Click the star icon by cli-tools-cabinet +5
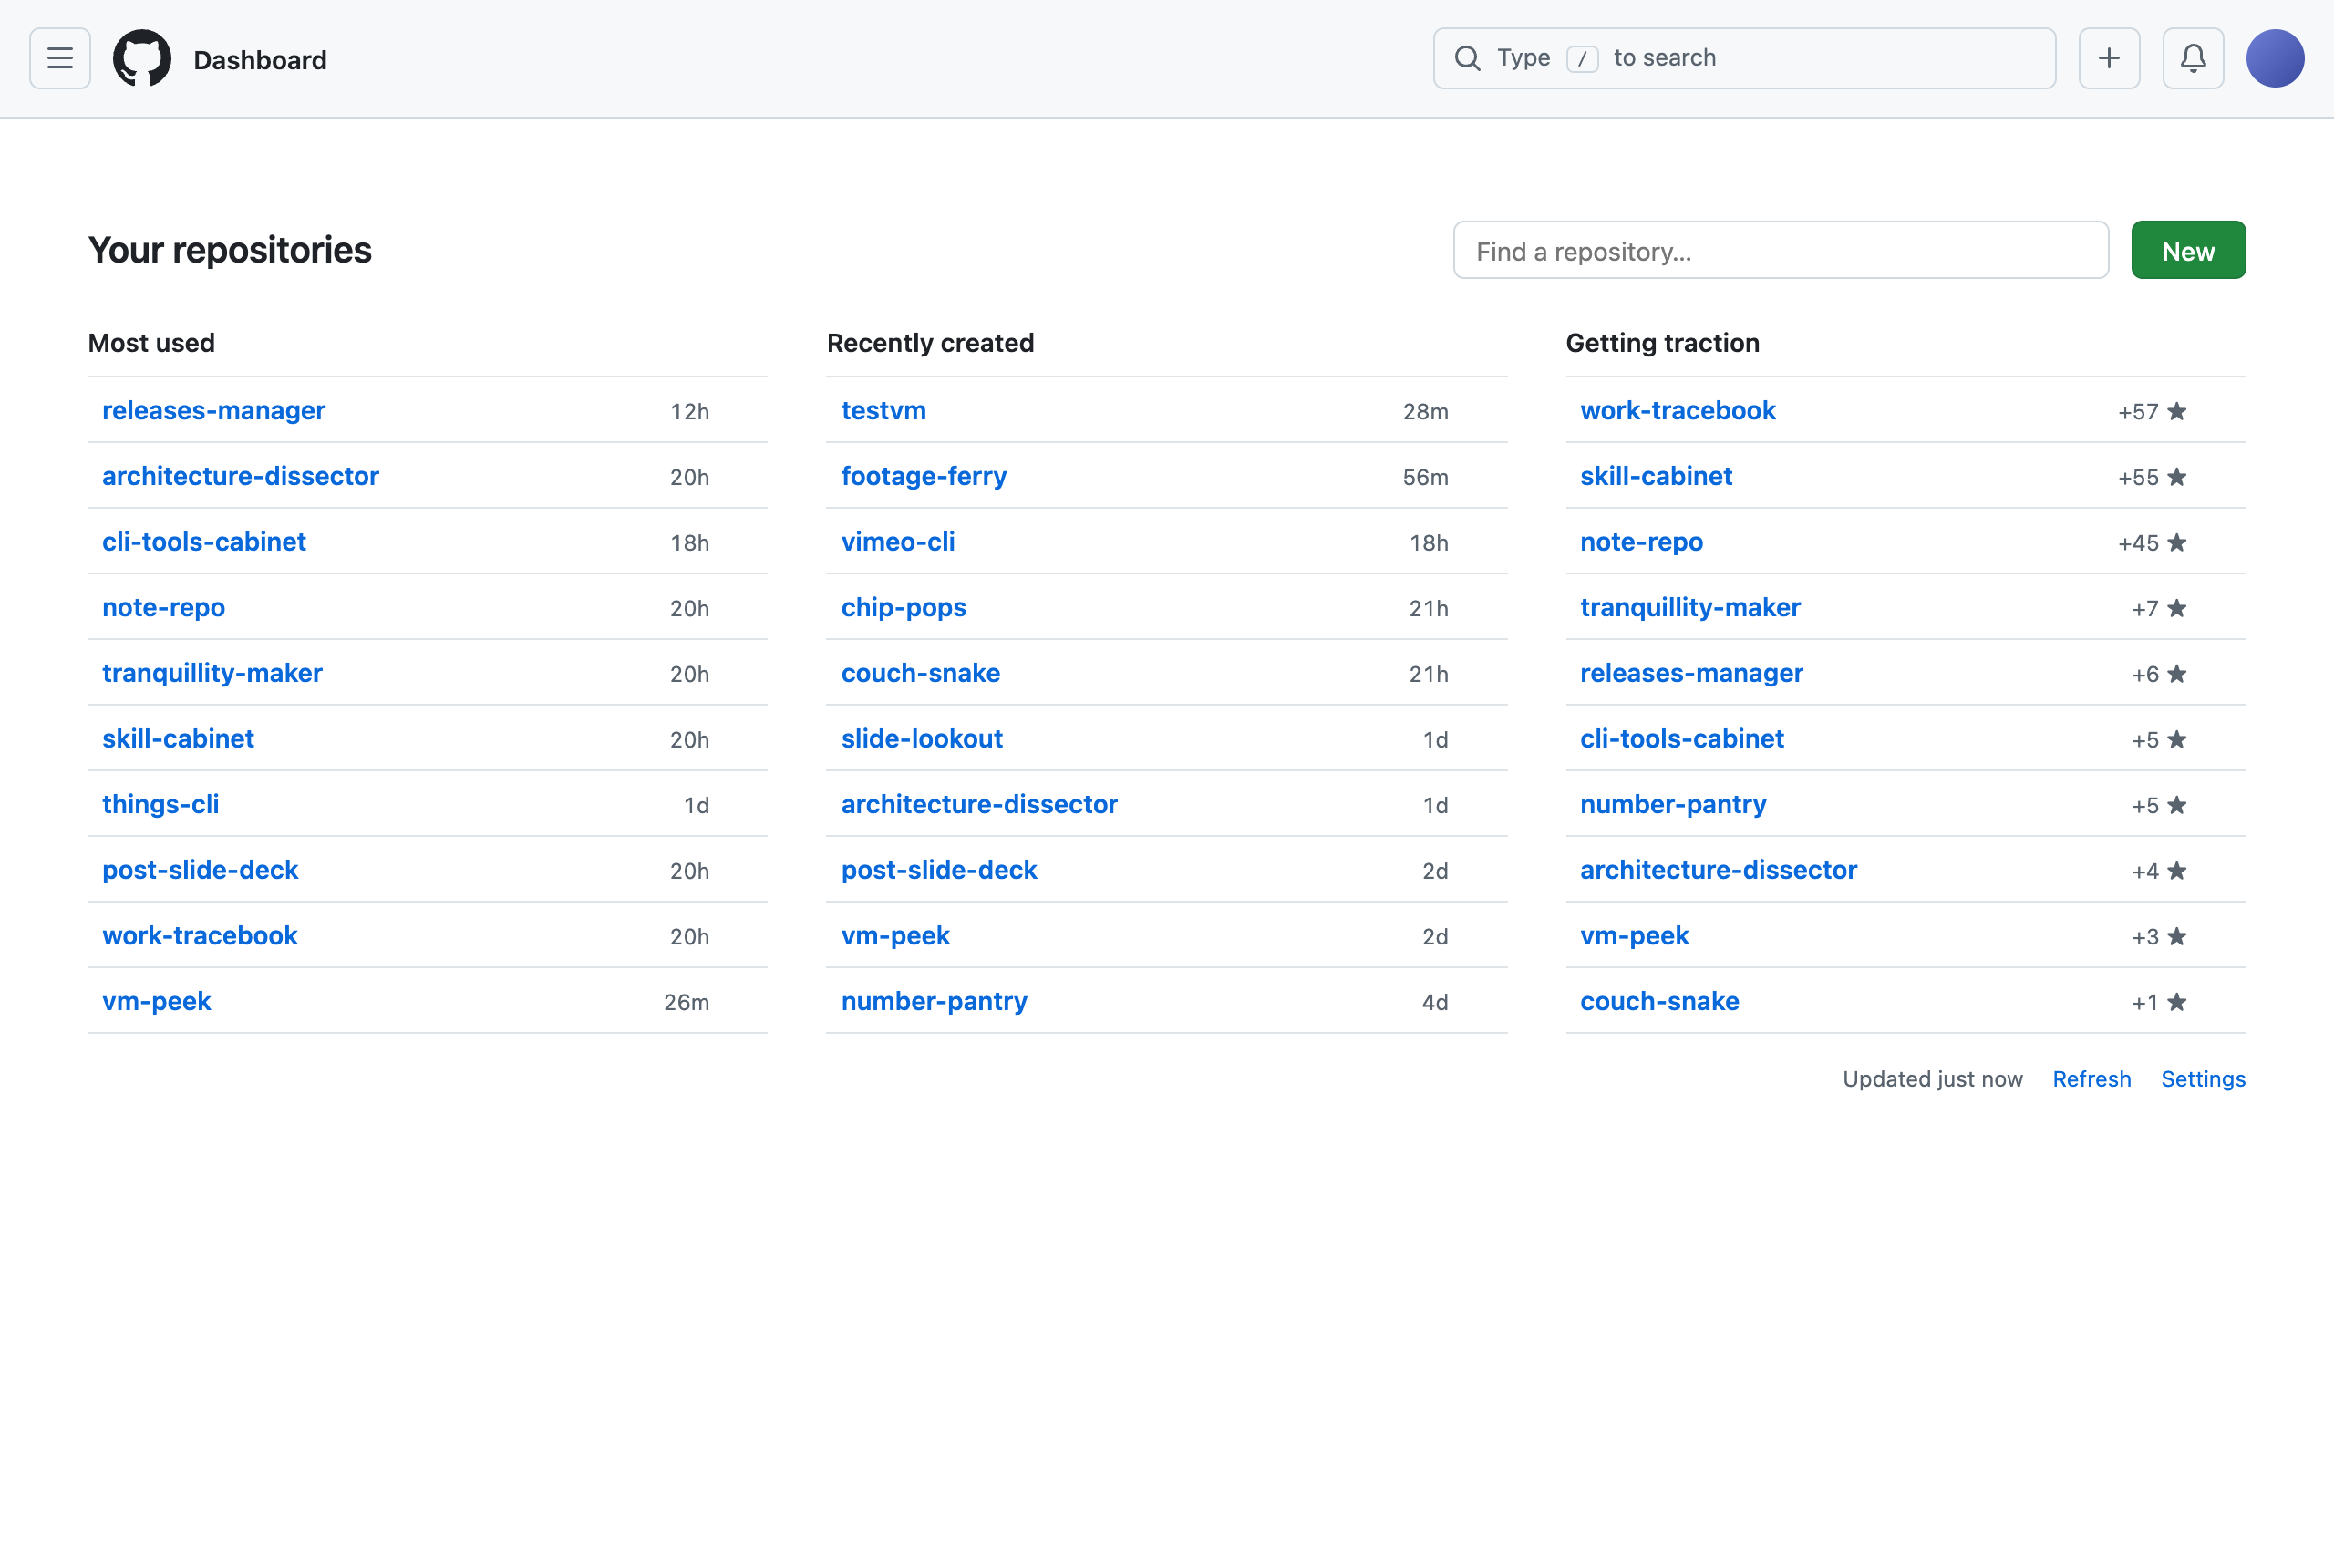Image resolution: width=2334 pixels, height=1568 pixels. point(2177,739)
